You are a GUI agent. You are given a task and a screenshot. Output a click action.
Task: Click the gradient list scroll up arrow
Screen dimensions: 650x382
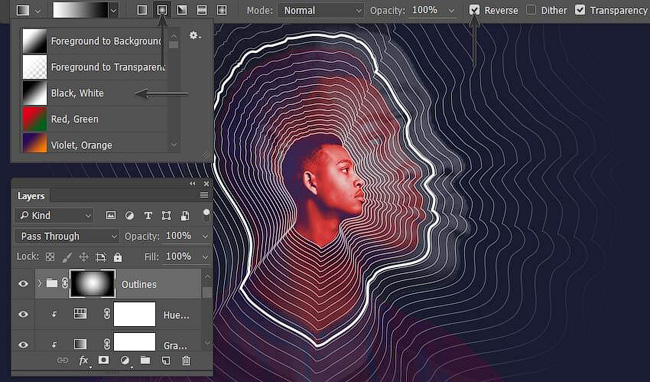point(174,36)
